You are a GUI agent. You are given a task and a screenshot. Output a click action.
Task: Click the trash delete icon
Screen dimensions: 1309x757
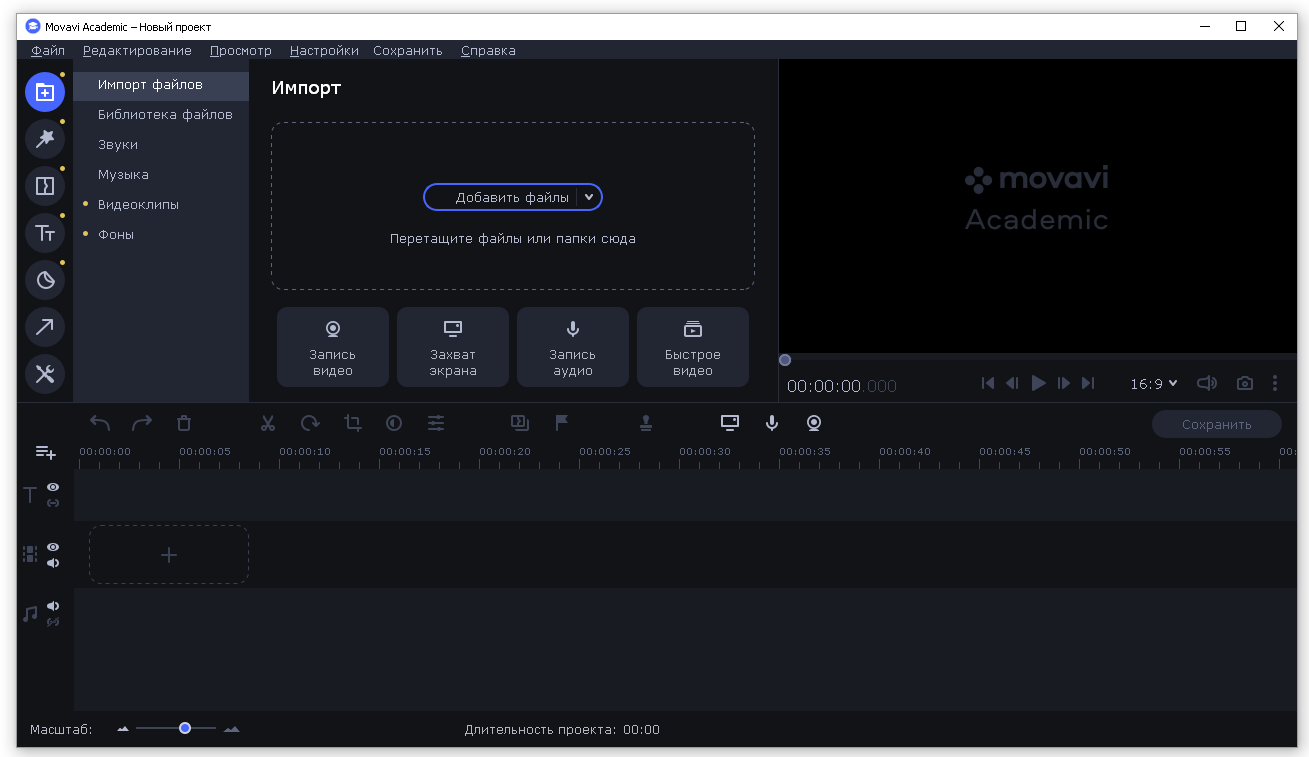pos(184,423)
